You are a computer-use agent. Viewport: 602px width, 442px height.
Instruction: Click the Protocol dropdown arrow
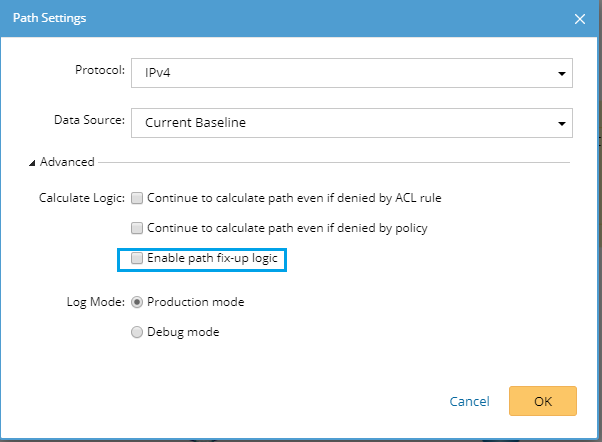pyautogui.click(x=562, y=73)
